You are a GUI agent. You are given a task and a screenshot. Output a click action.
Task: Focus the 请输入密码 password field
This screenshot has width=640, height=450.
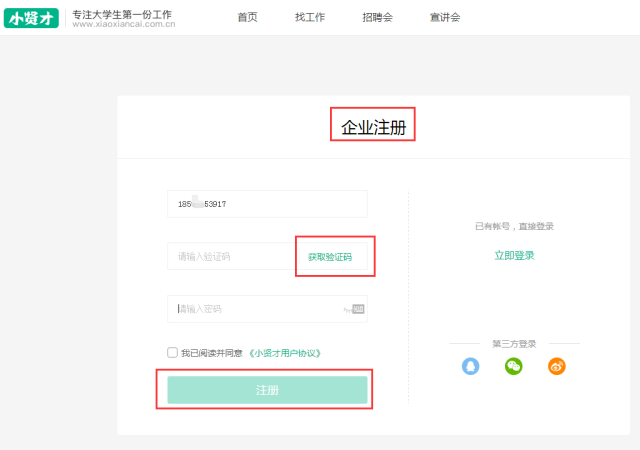pyautogui.click(x=267, y=309)
